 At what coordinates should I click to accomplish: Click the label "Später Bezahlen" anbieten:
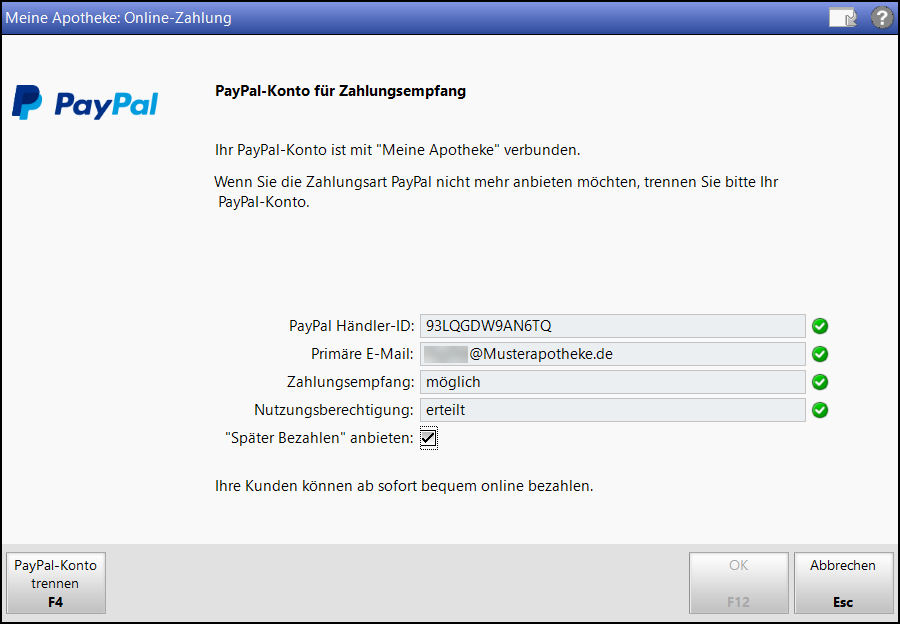tap(319, 438)
